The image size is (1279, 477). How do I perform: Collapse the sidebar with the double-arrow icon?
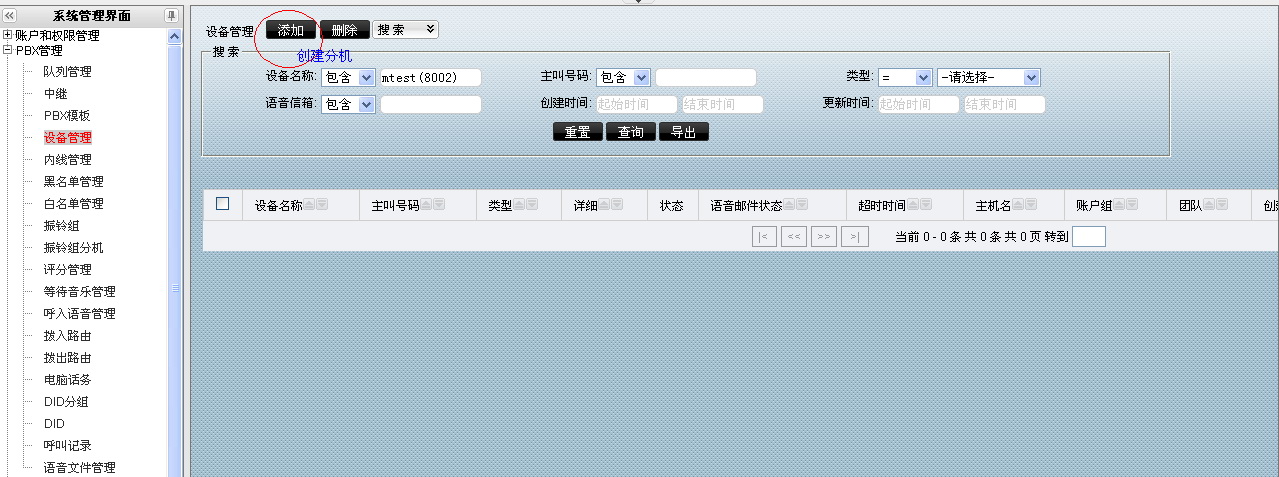[x=10, y=15]
